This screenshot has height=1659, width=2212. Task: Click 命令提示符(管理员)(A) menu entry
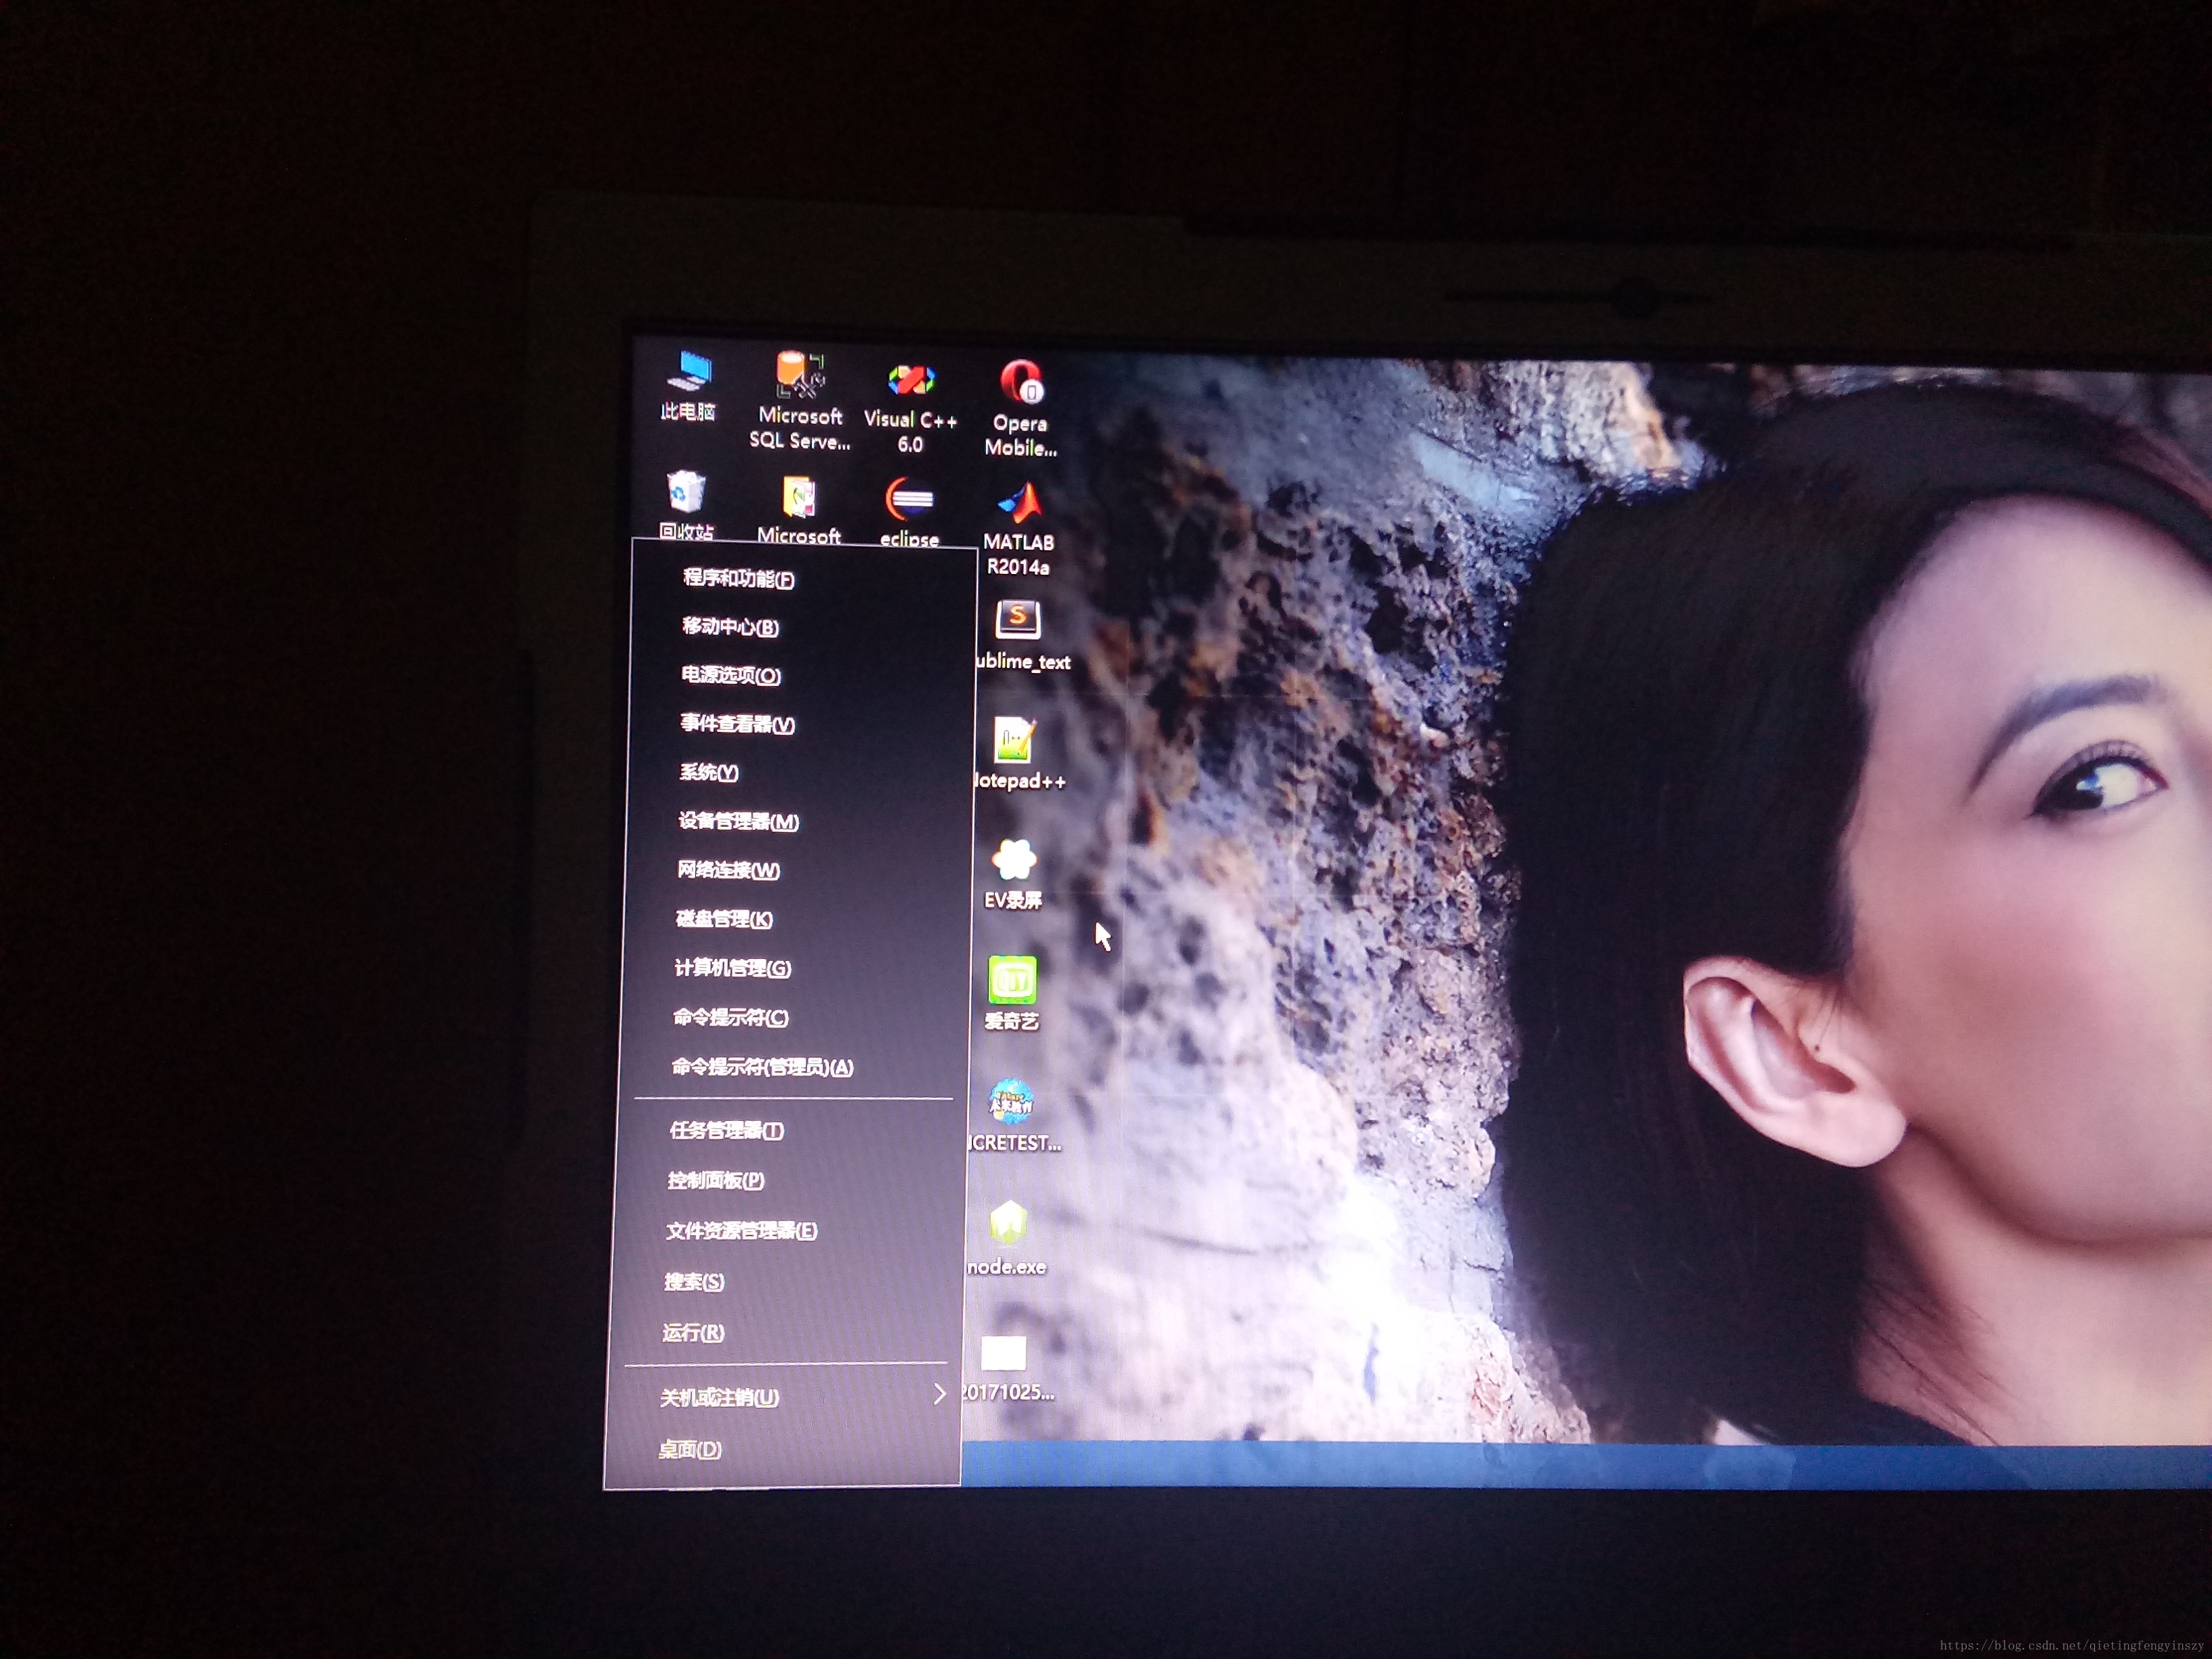(762, 1067)
